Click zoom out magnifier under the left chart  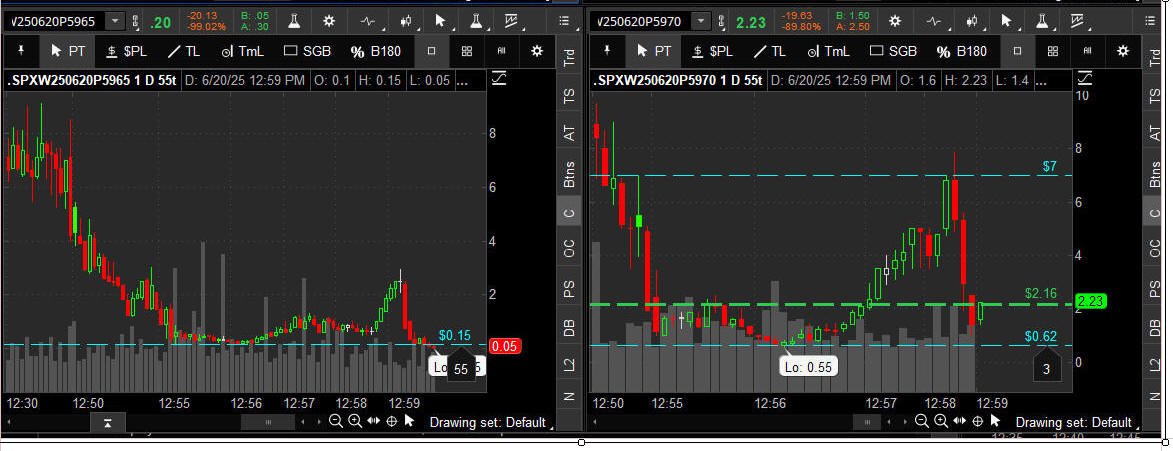click(336, 422)
